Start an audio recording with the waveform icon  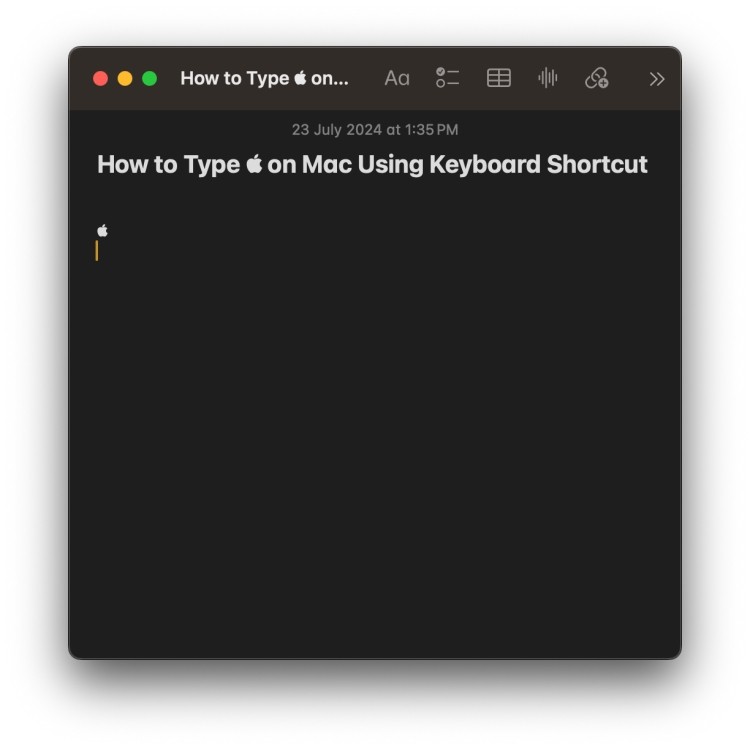click(548, 78)
